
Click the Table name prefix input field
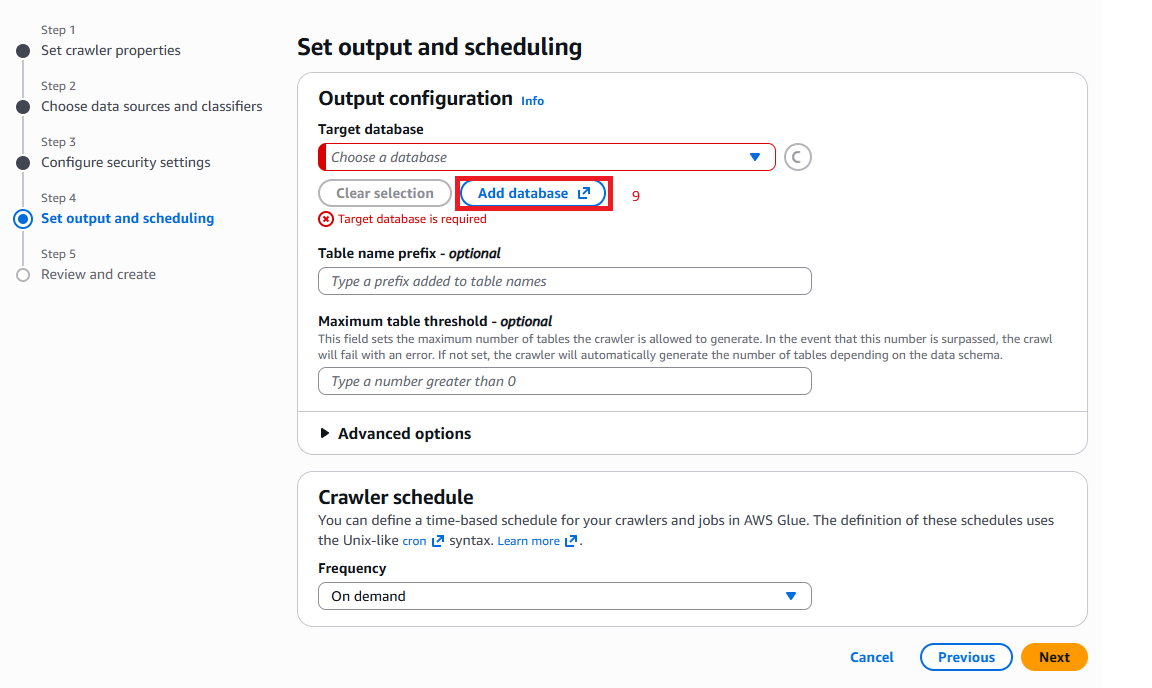(x=564, y=282)
